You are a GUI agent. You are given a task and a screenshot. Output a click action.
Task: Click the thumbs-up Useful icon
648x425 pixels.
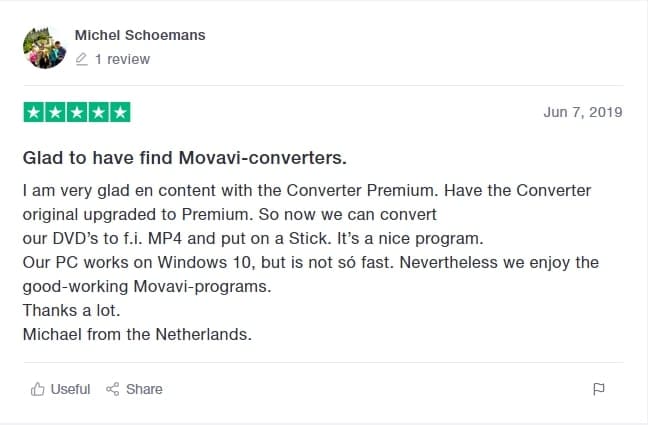pyautogui.click(x=38, y=389)
